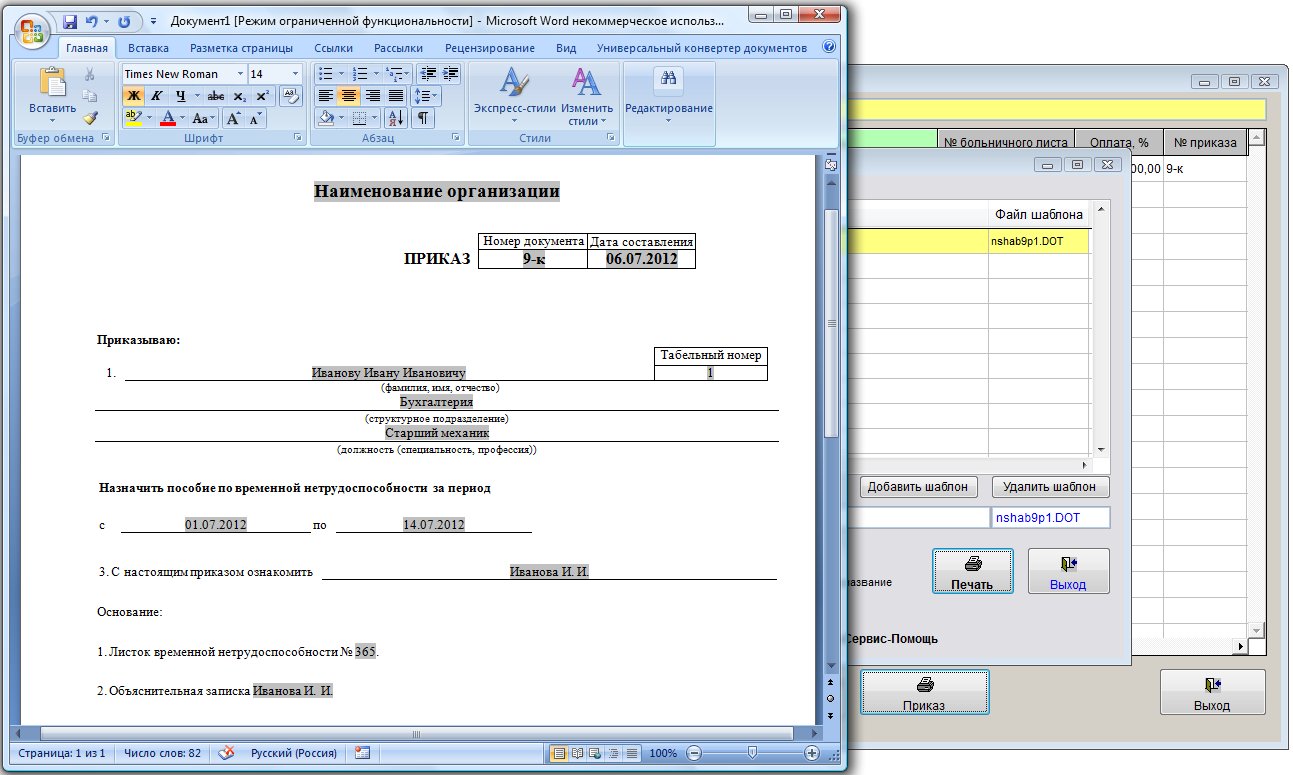Open the font size 14 dropdown
Screen dimensions: 1293x775
295,74
